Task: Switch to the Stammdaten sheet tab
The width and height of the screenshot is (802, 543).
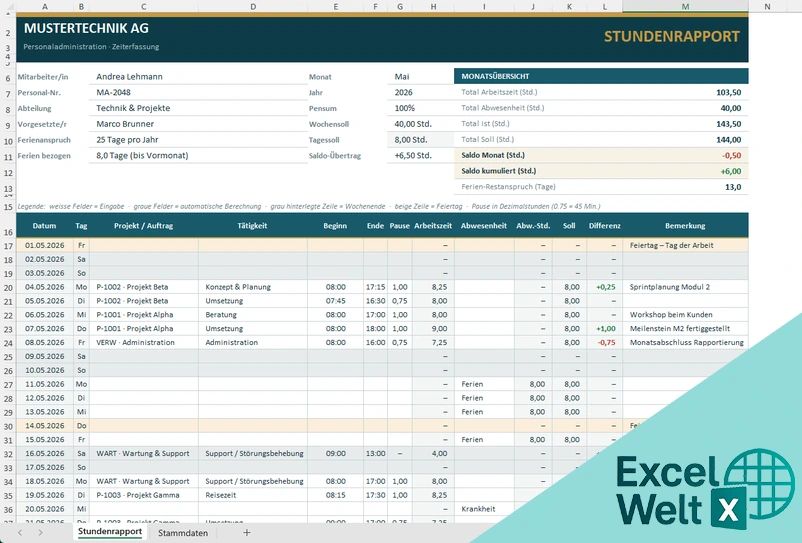Action: tap(183, 533)
